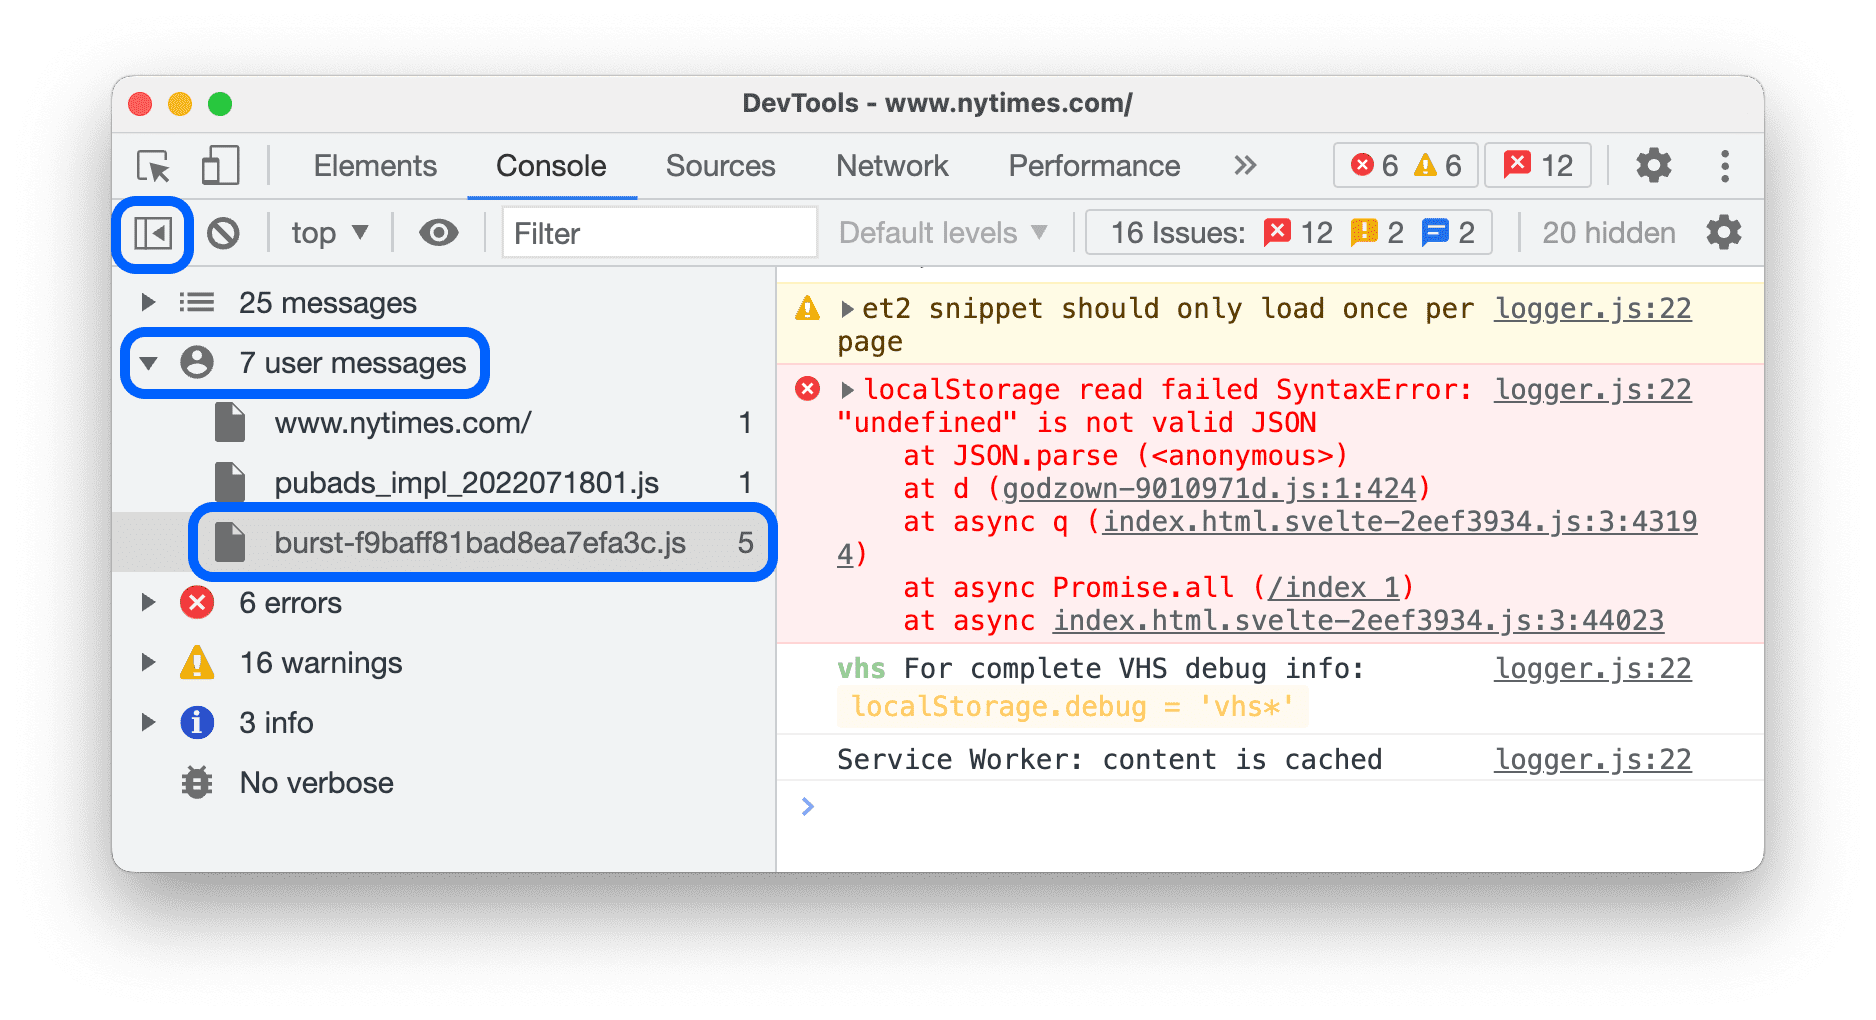The width and height of the screenshot is (1876, 1020).
Task: Click the Inspect element cursor icon
Action: pyautogui.click(x=152, y=166)
